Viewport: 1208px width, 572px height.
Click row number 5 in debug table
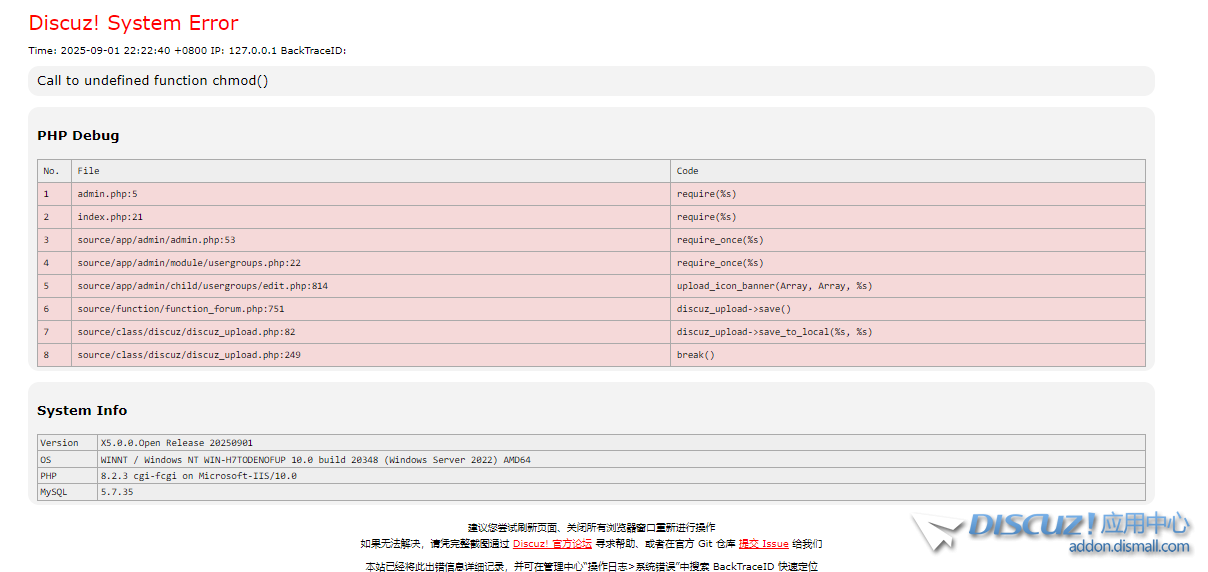(x=54, y=286)
